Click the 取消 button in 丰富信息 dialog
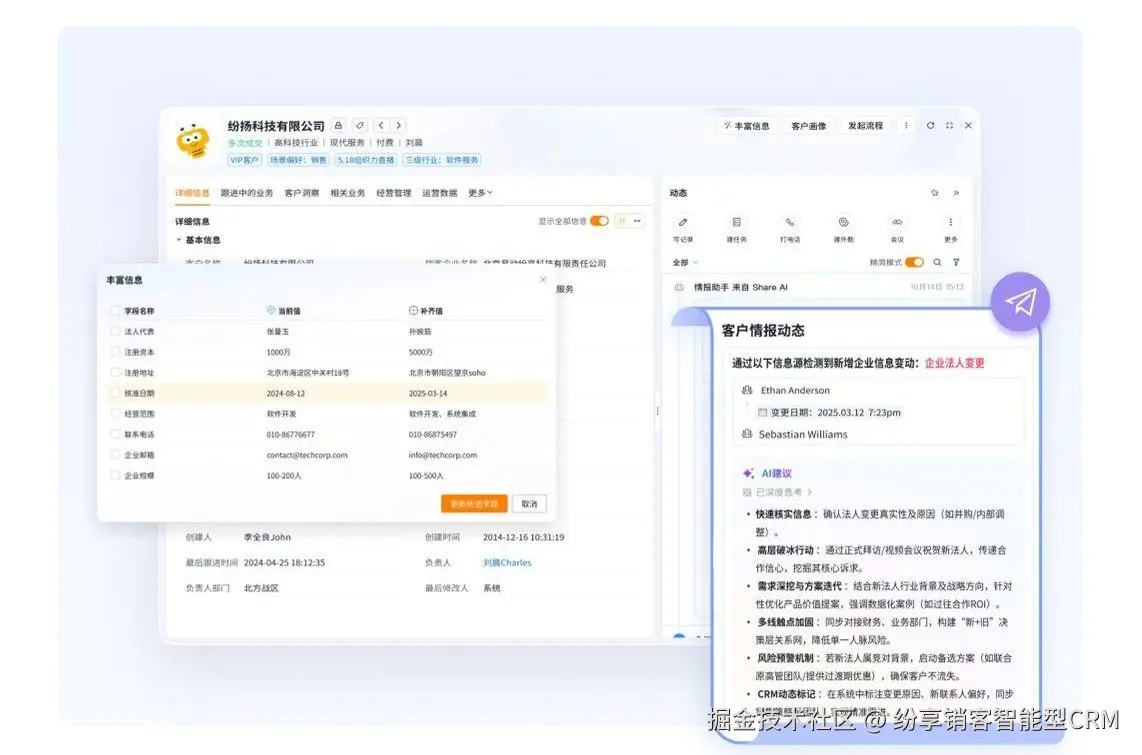This screenshot has height=755, width=1142. (x=529, y=504)
